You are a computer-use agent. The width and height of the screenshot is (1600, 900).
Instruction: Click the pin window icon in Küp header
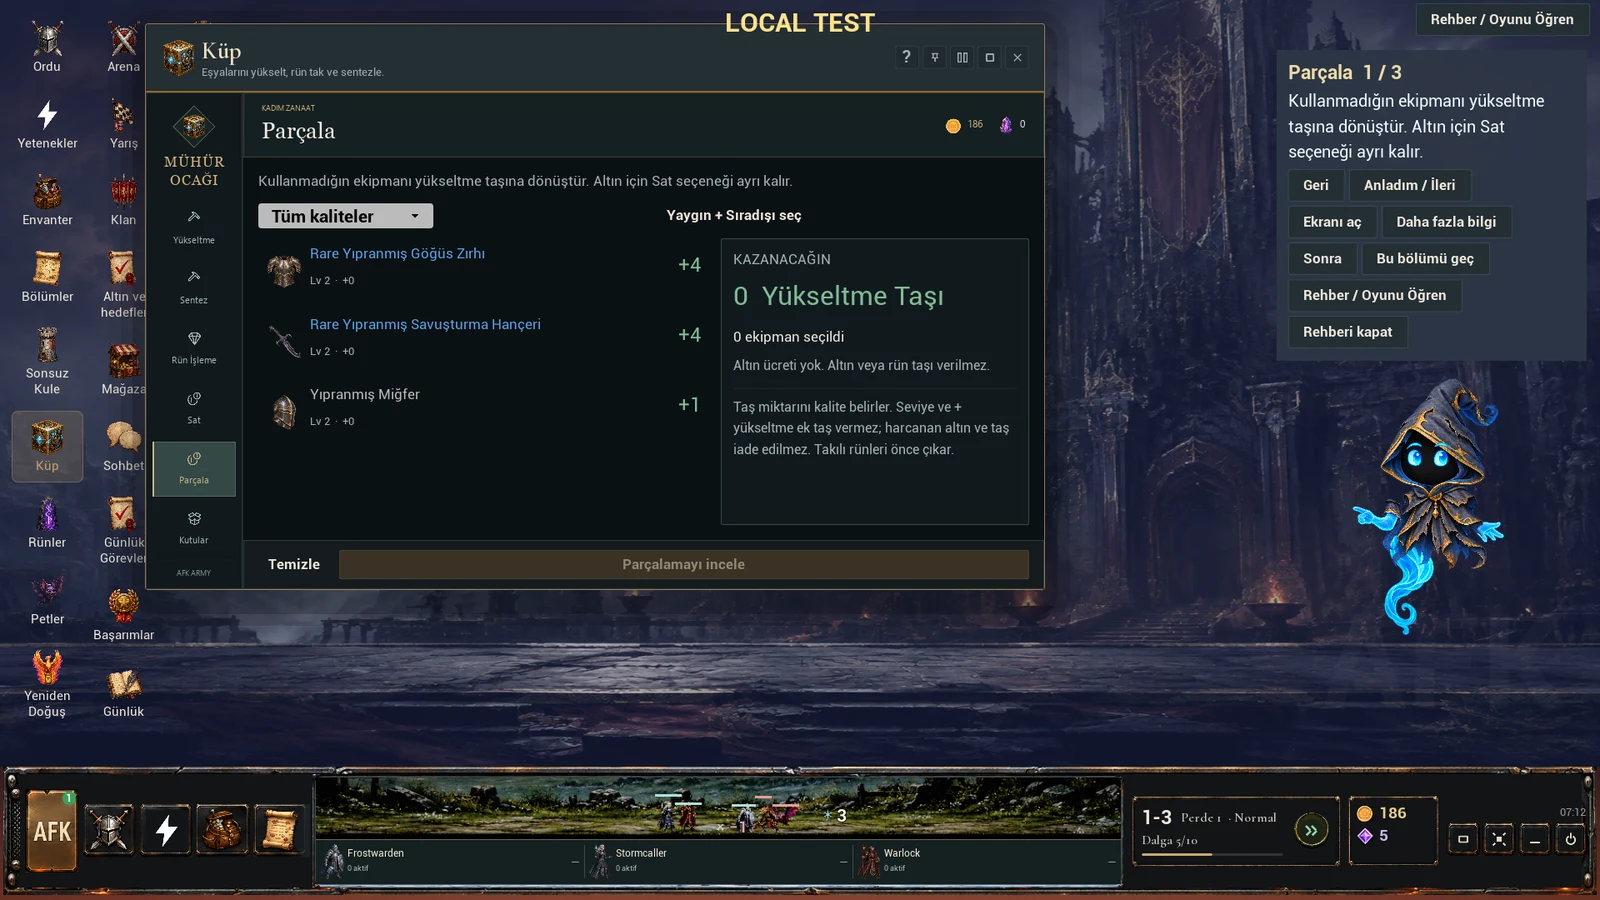point(934,57)
